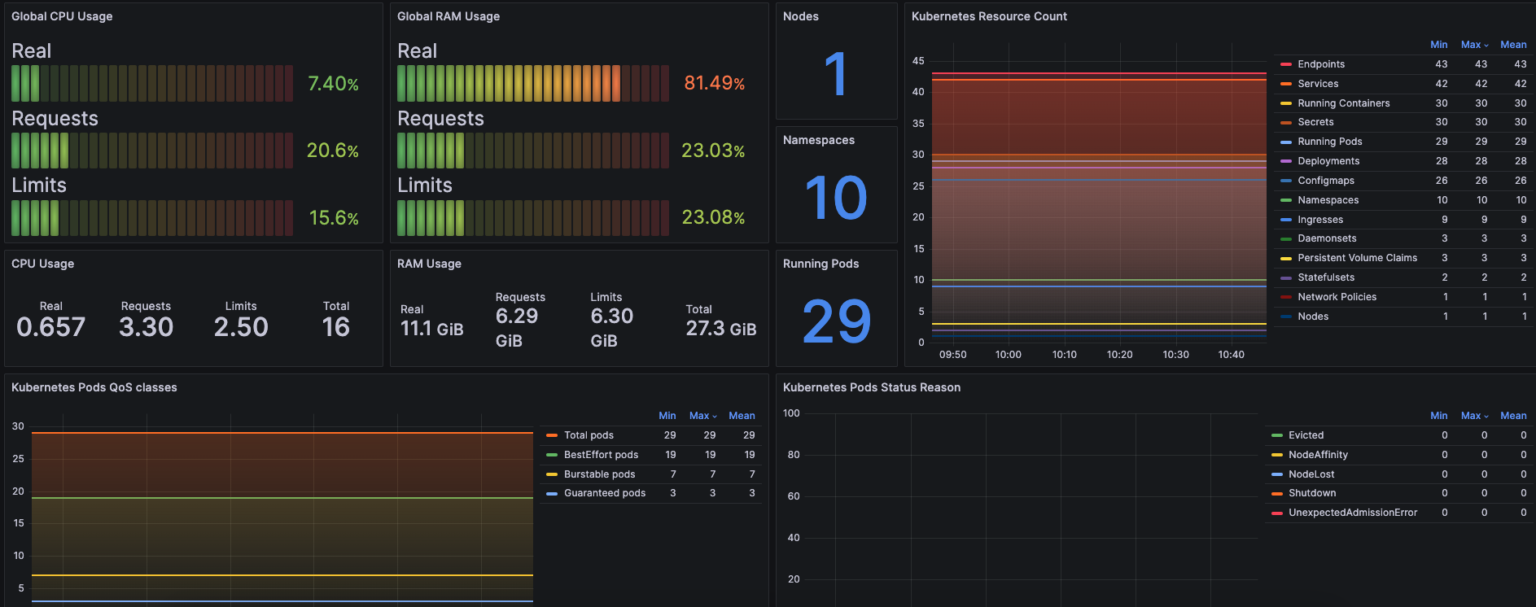Click the large Running Pods count 29
The height and width of the screenshot is (607, 1536).
point(836,322)
